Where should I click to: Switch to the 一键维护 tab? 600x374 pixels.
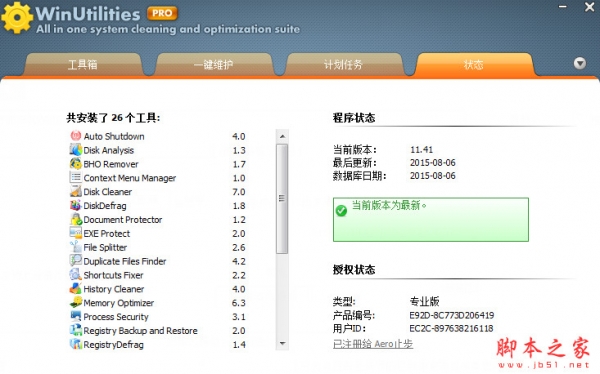213,64
